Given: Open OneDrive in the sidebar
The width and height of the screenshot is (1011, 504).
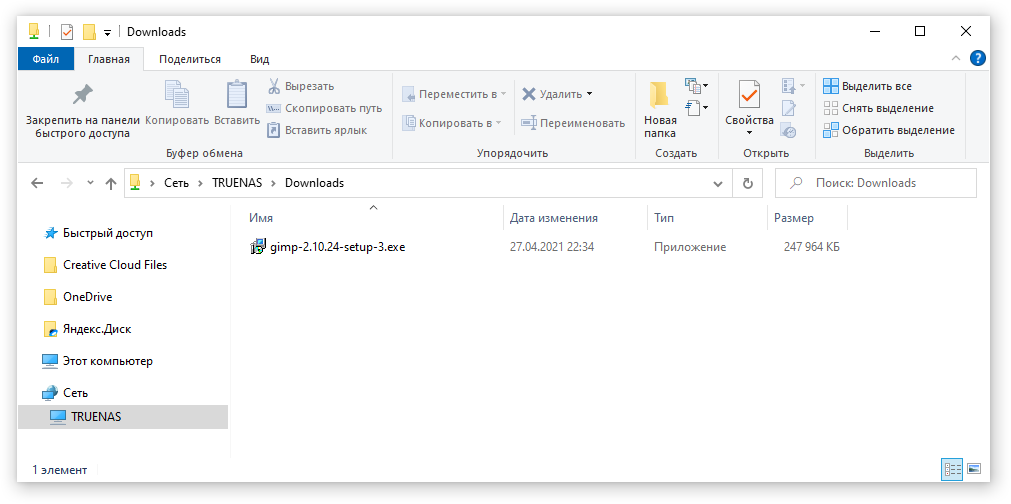Looking at the screenshot, I should coord(87,297).
